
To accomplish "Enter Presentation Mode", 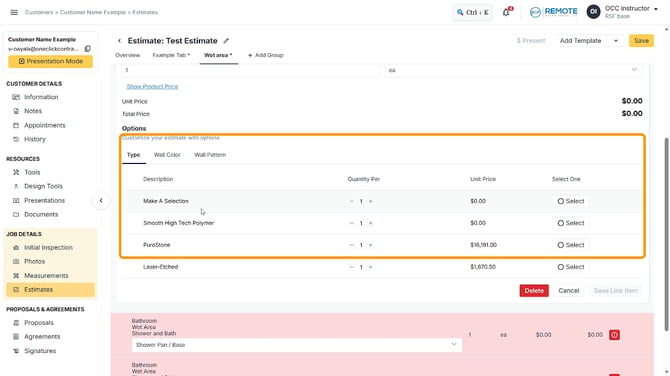I will coord(50,62).
